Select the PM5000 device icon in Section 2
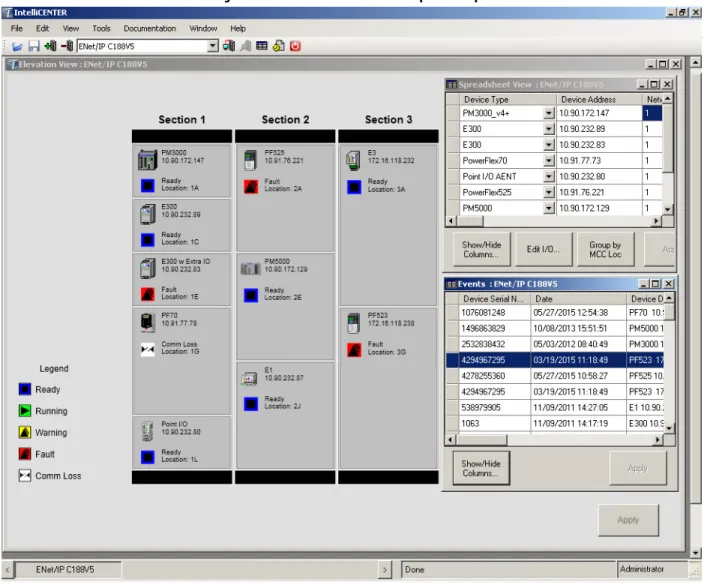 pyautogui.click(x=251, y=269)
